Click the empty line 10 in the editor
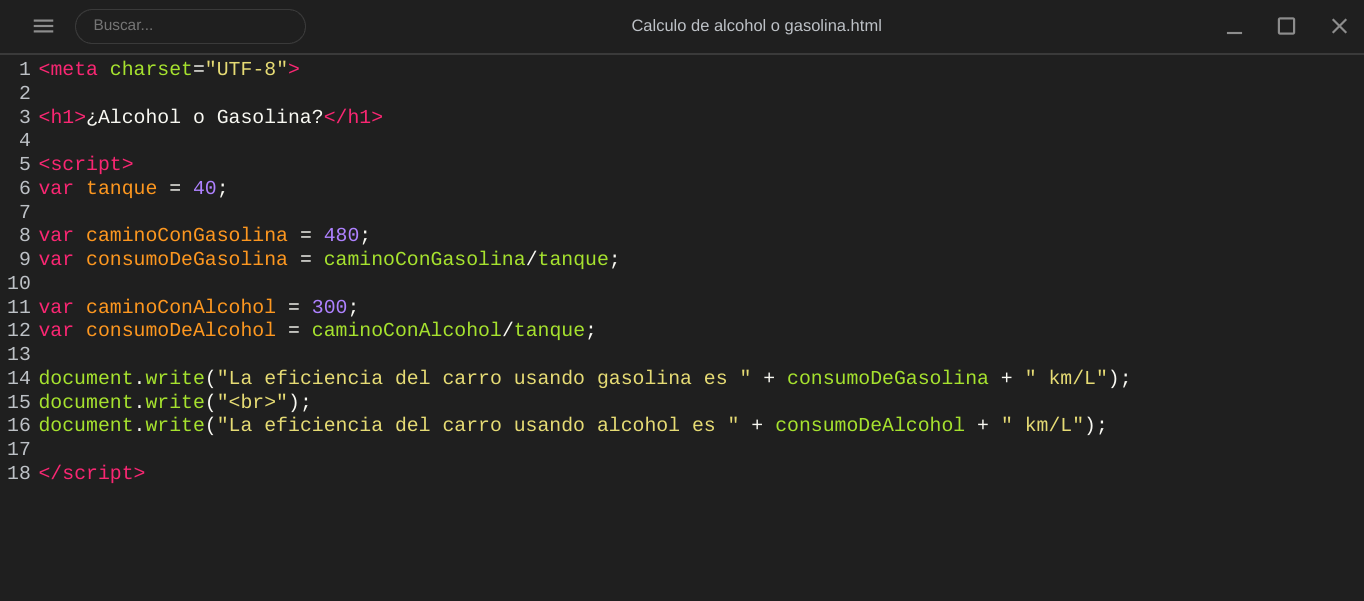The image size is (1364, 601). pyautogui.click(x=300, y=284)
